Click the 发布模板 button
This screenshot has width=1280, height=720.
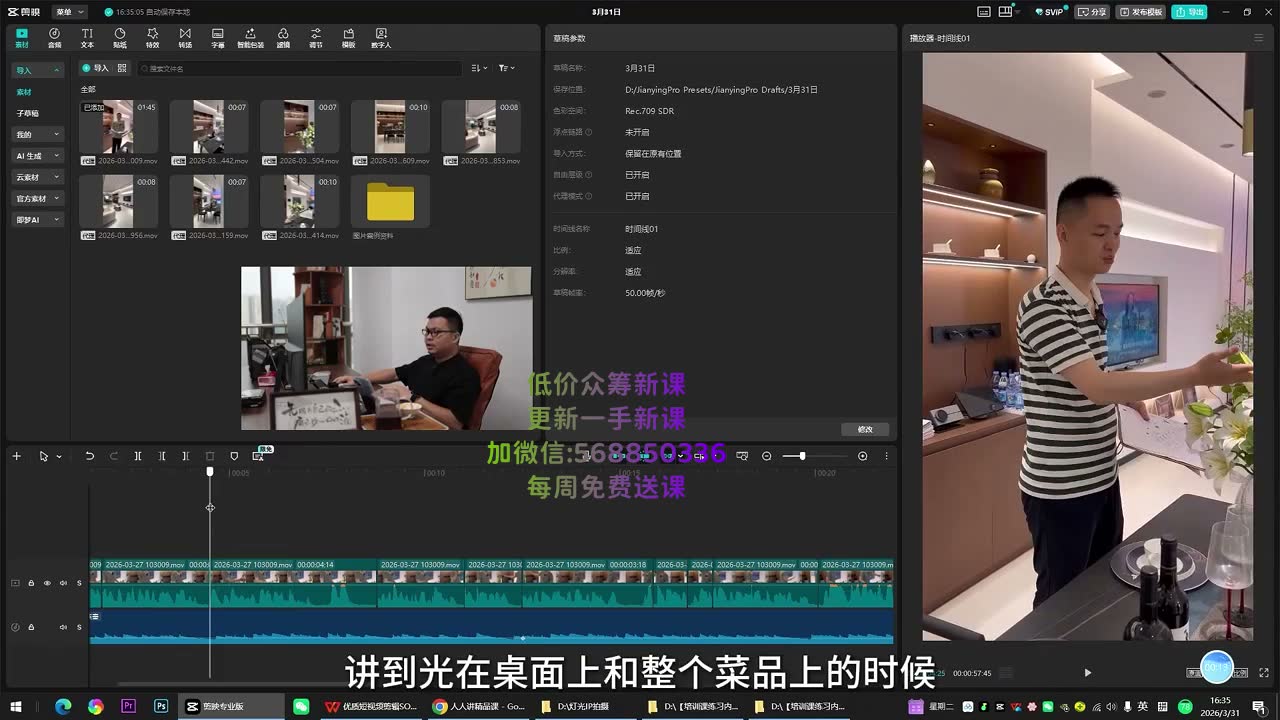click(x=1141, y=12)
